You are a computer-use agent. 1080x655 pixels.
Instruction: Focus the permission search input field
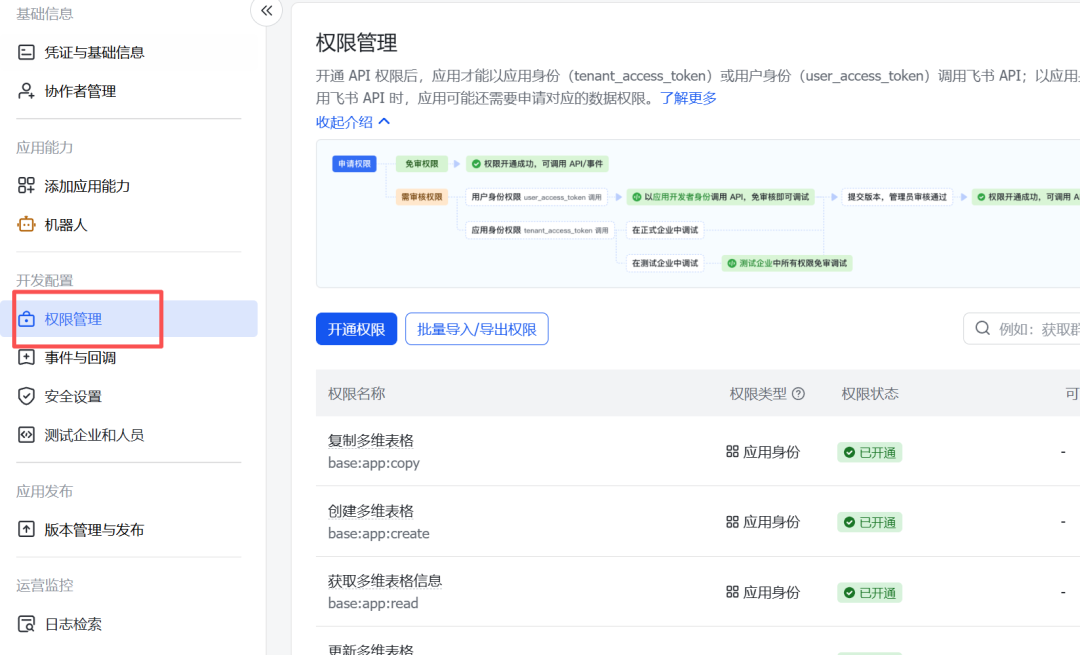tap(1035, 329)
